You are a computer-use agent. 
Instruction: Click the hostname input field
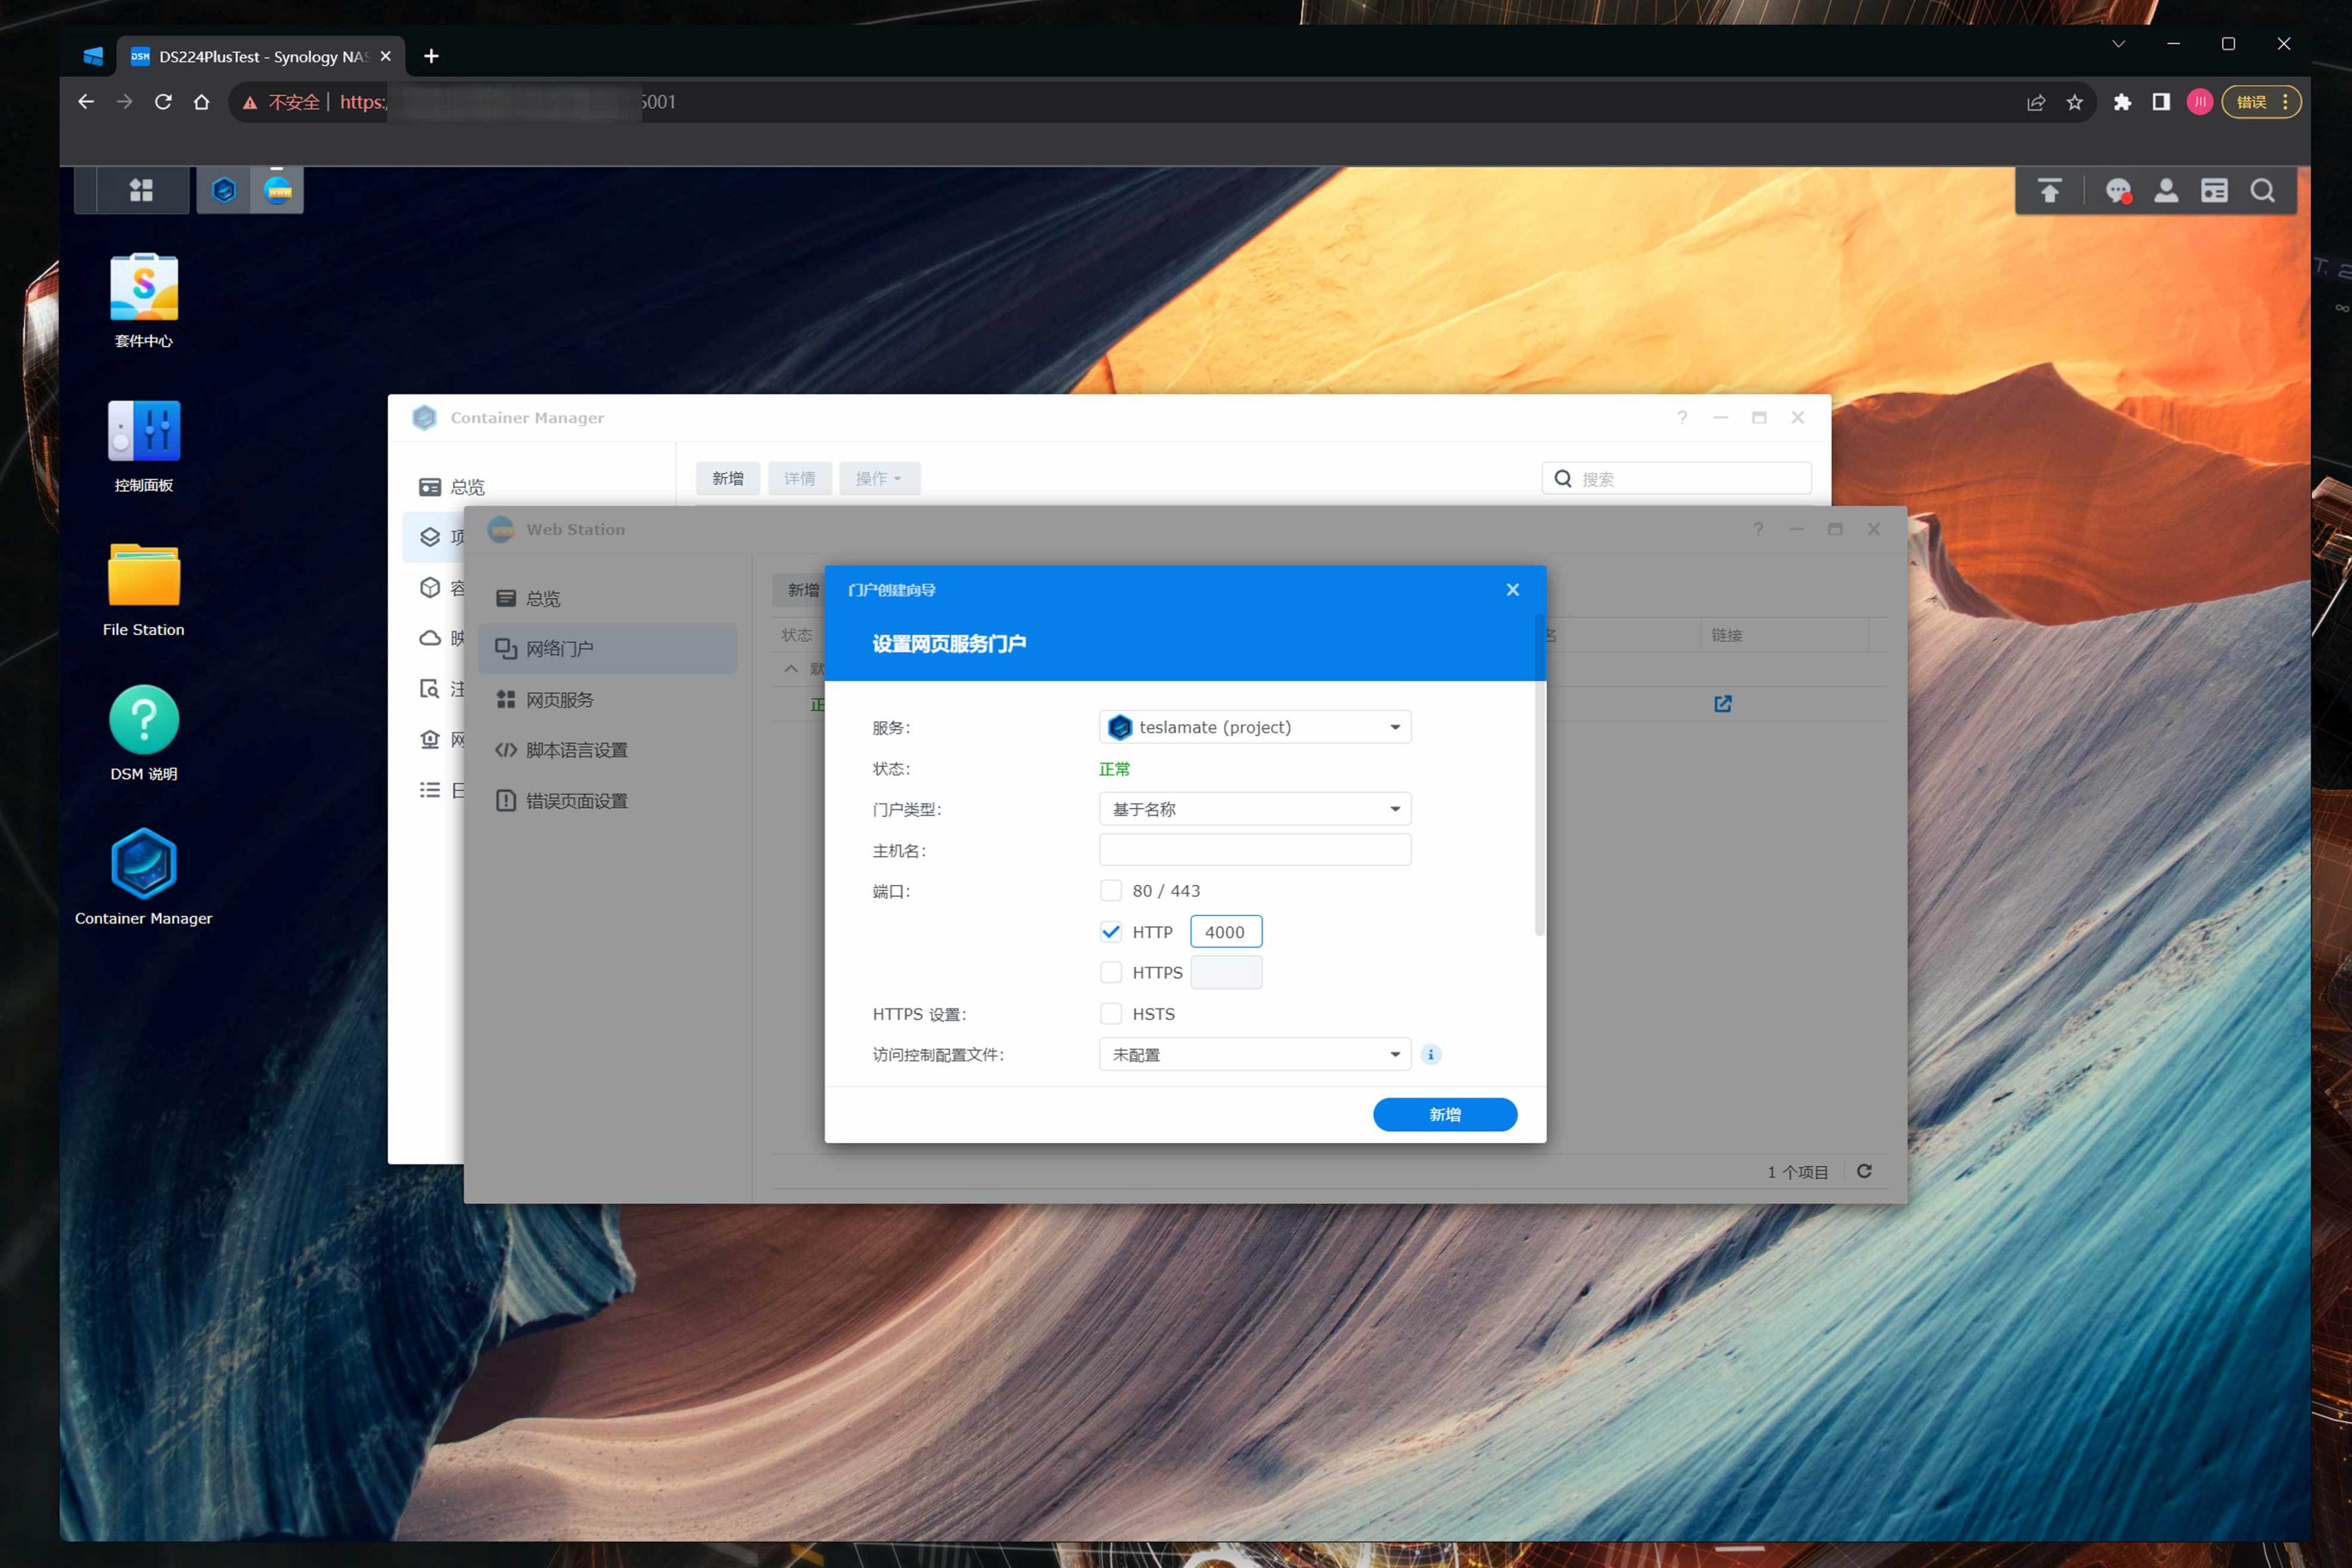click(1254, 849)
